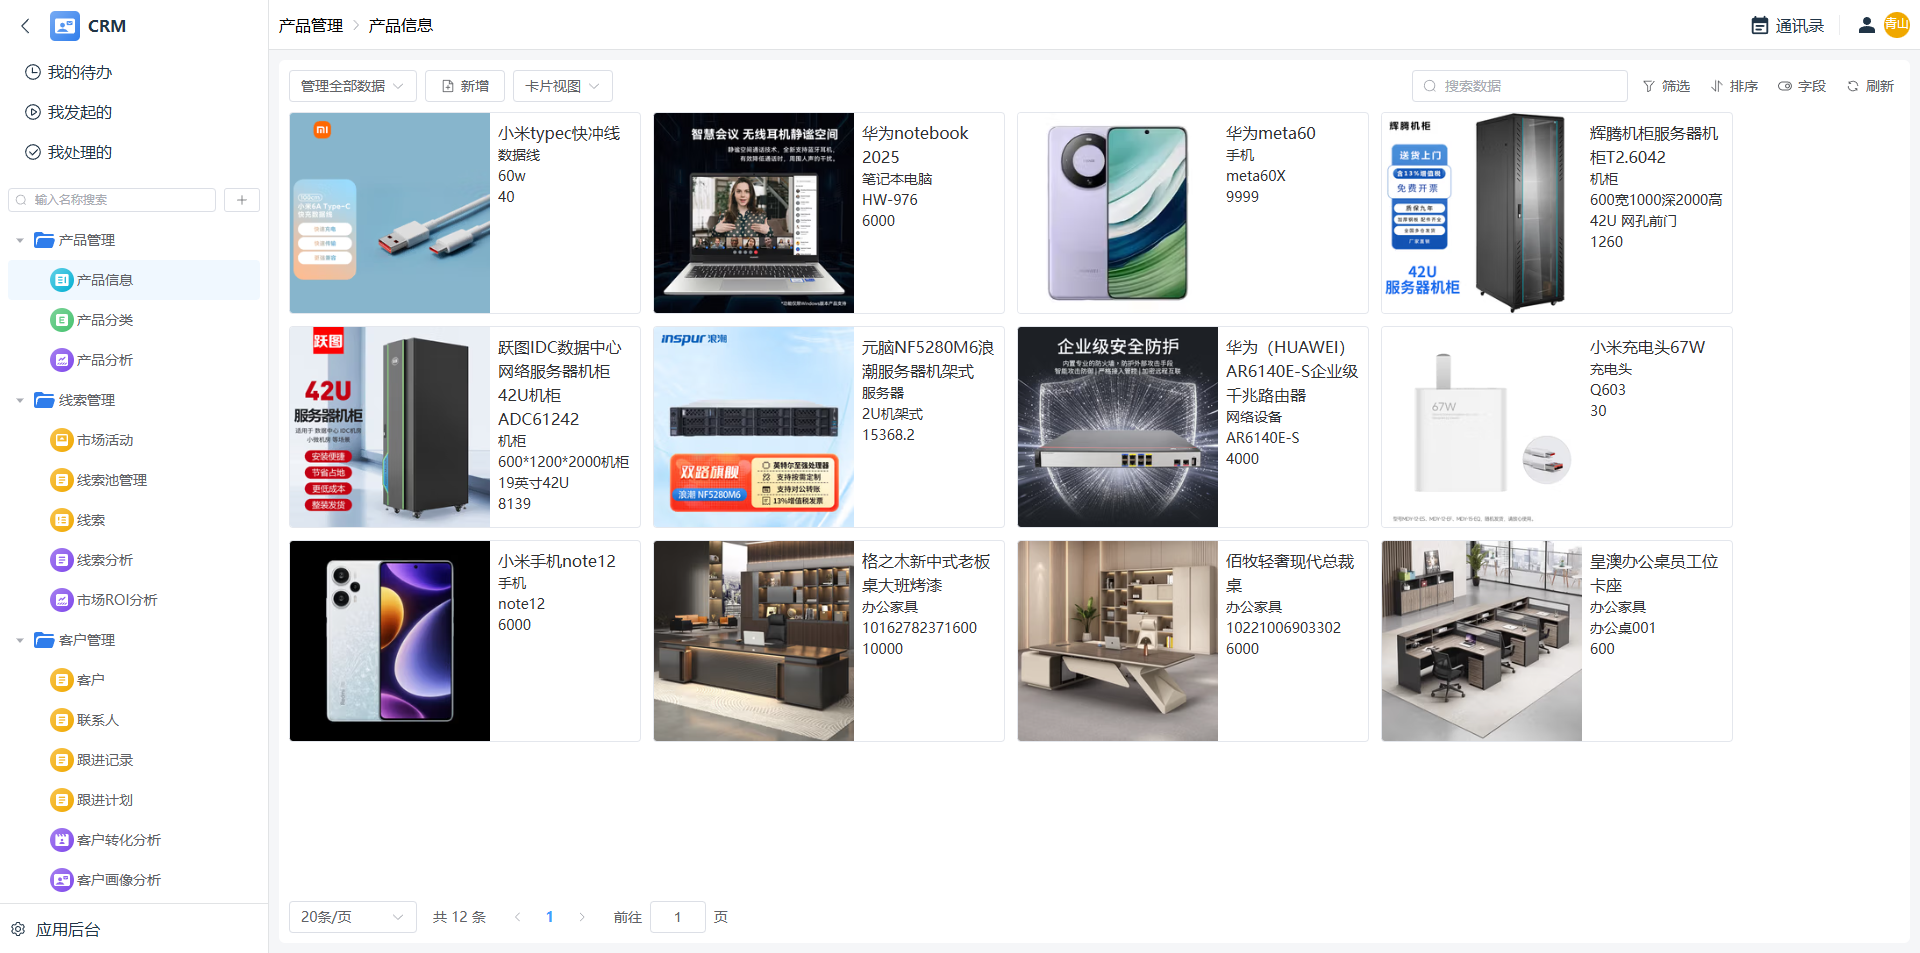Collapse the 产品管理 folder arrow
Image resolution: width=1920 pixels, height=953 pixels.
click(20, 240)
